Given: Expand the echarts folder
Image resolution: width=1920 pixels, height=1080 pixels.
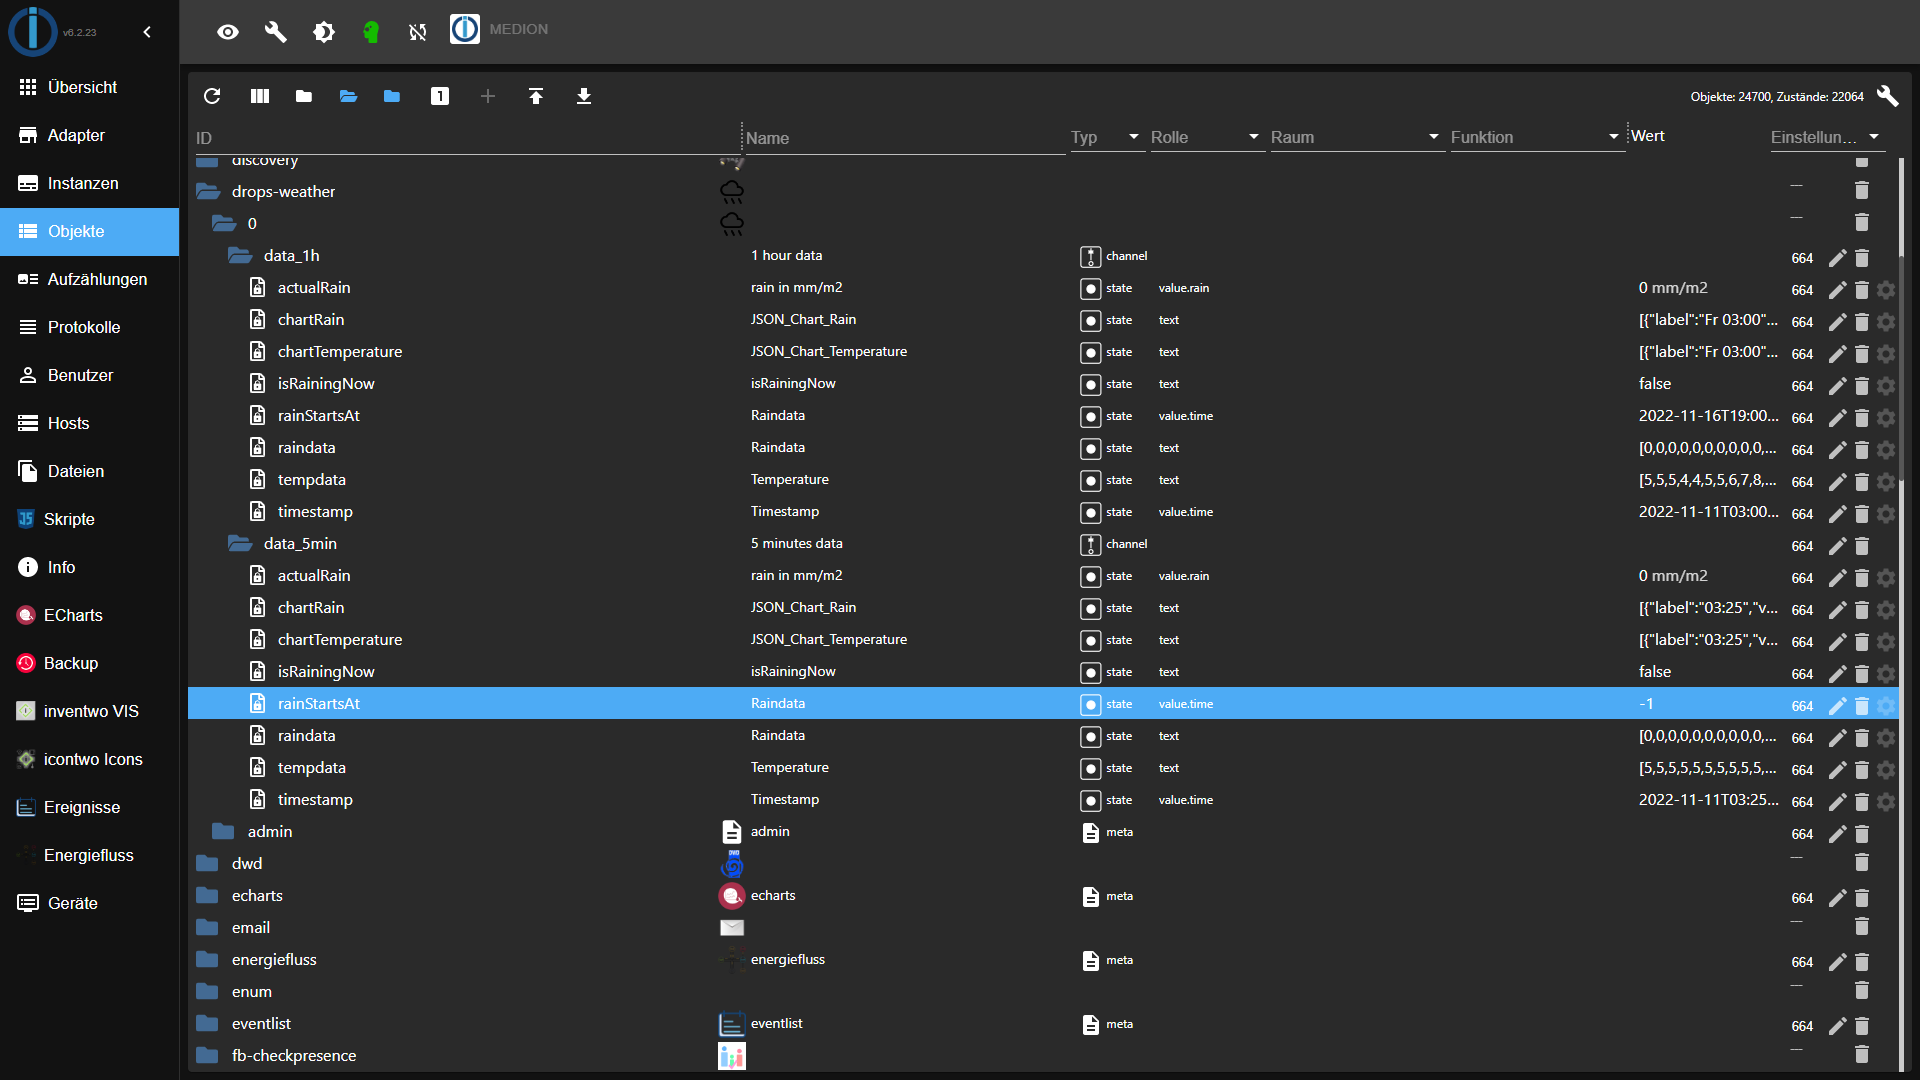Looking at the screenshot, I should (207, 896).
